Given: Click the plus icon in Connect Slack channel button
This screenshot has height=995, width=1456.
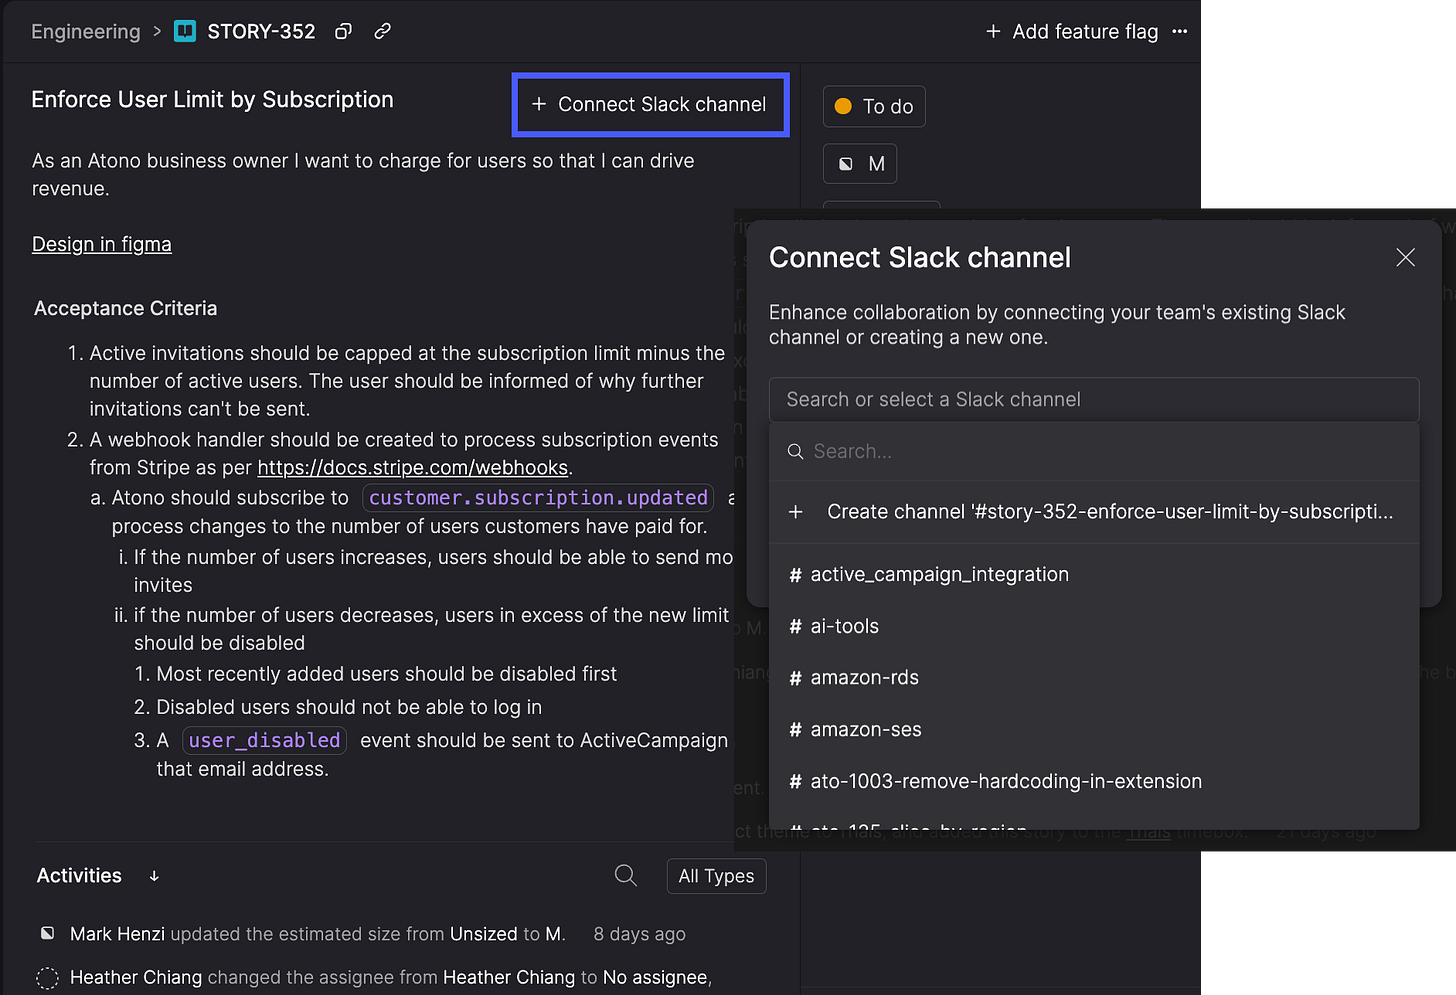Looking at the screenshot, I should tap(539, 104).
